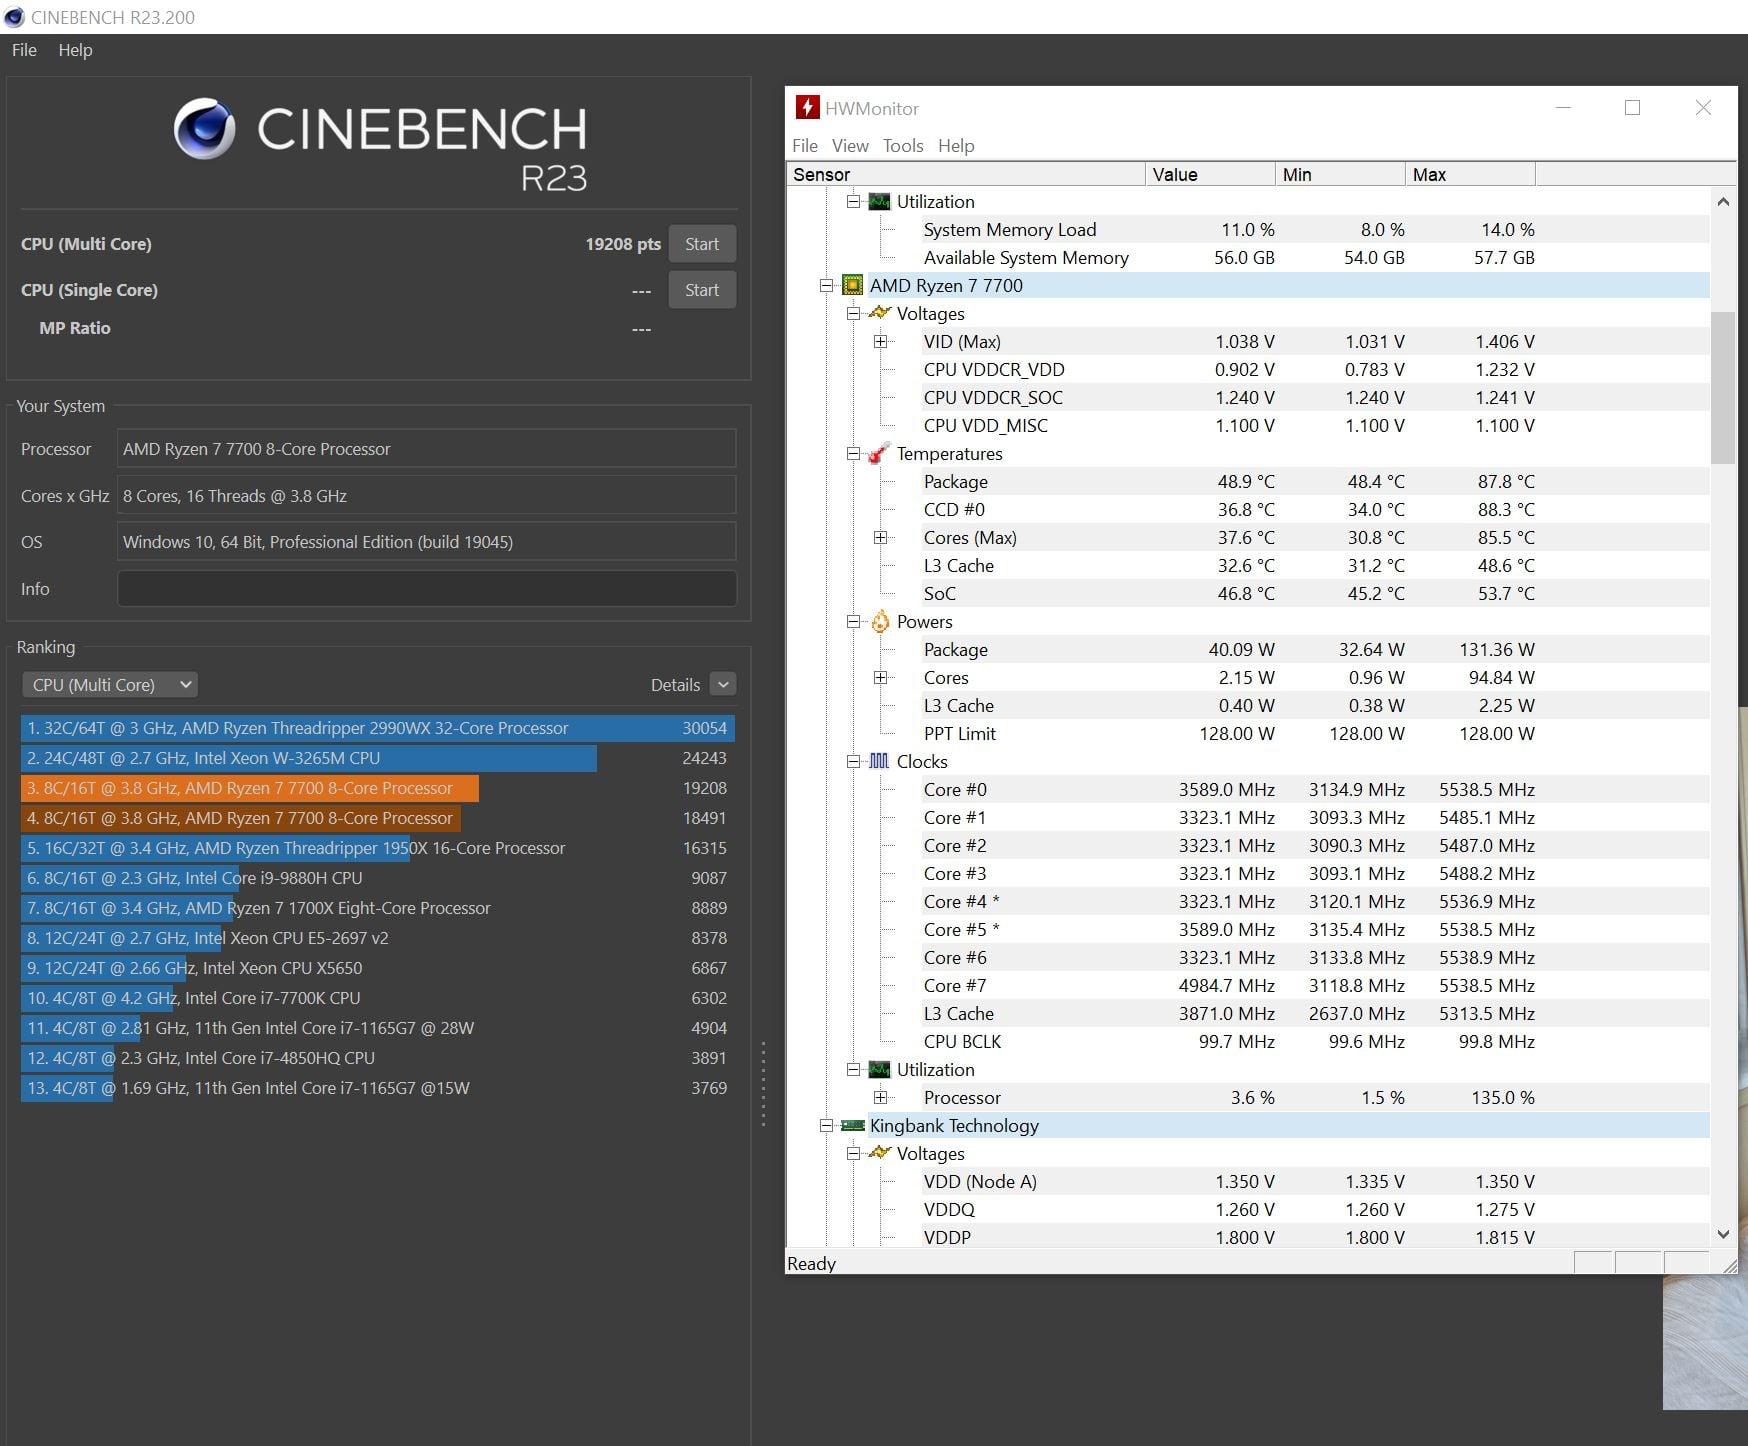Image resolution: width=1748 pixels, height=1446 pixels.
Task: Select the Threadripper 1950X ranking entry
Action: [x=378, y=848]
